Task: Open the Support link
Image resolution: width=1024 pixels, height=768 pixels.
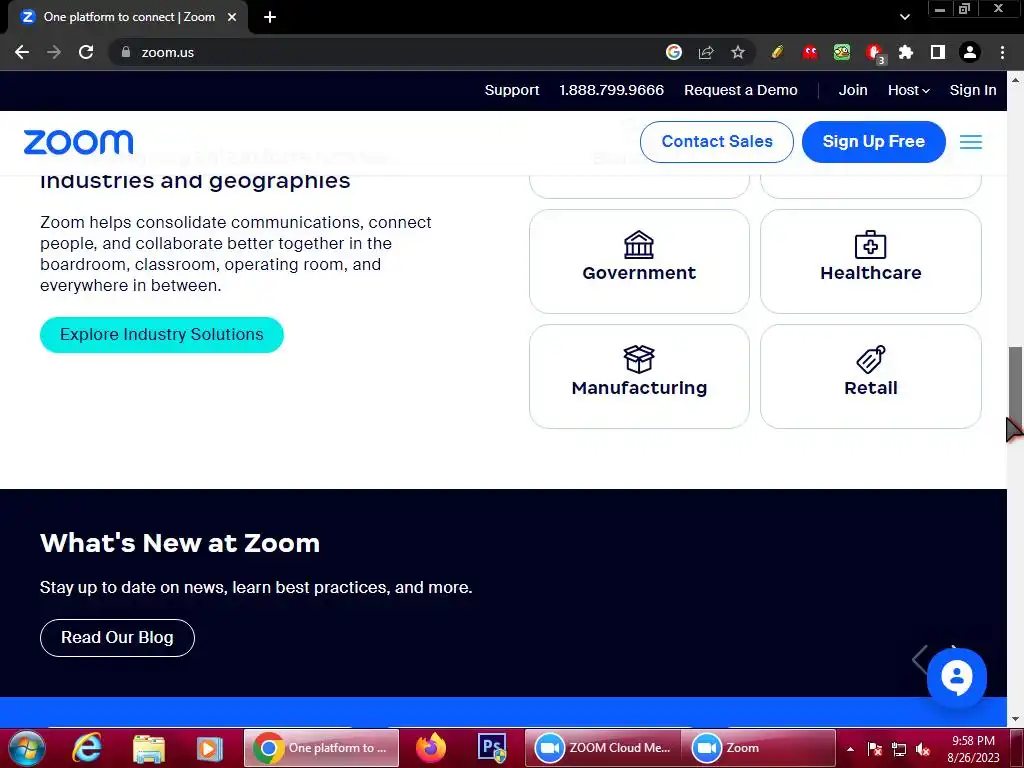Action: (x=512, y=90)
